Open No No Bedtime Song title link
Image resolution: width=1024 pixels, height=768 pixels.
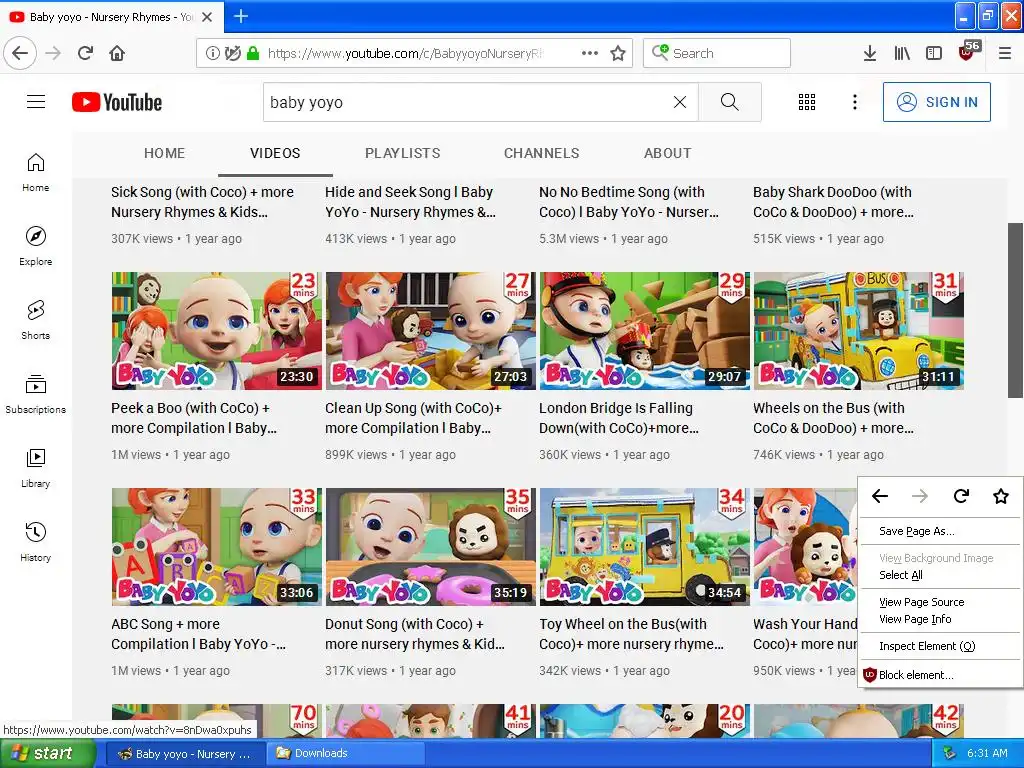click(629, 202)
